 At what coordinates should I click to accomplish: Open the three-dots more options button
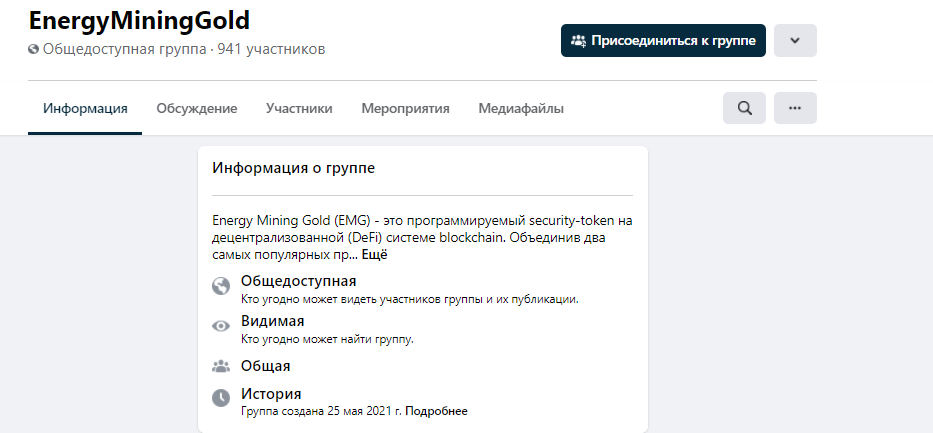click(795, 108)
